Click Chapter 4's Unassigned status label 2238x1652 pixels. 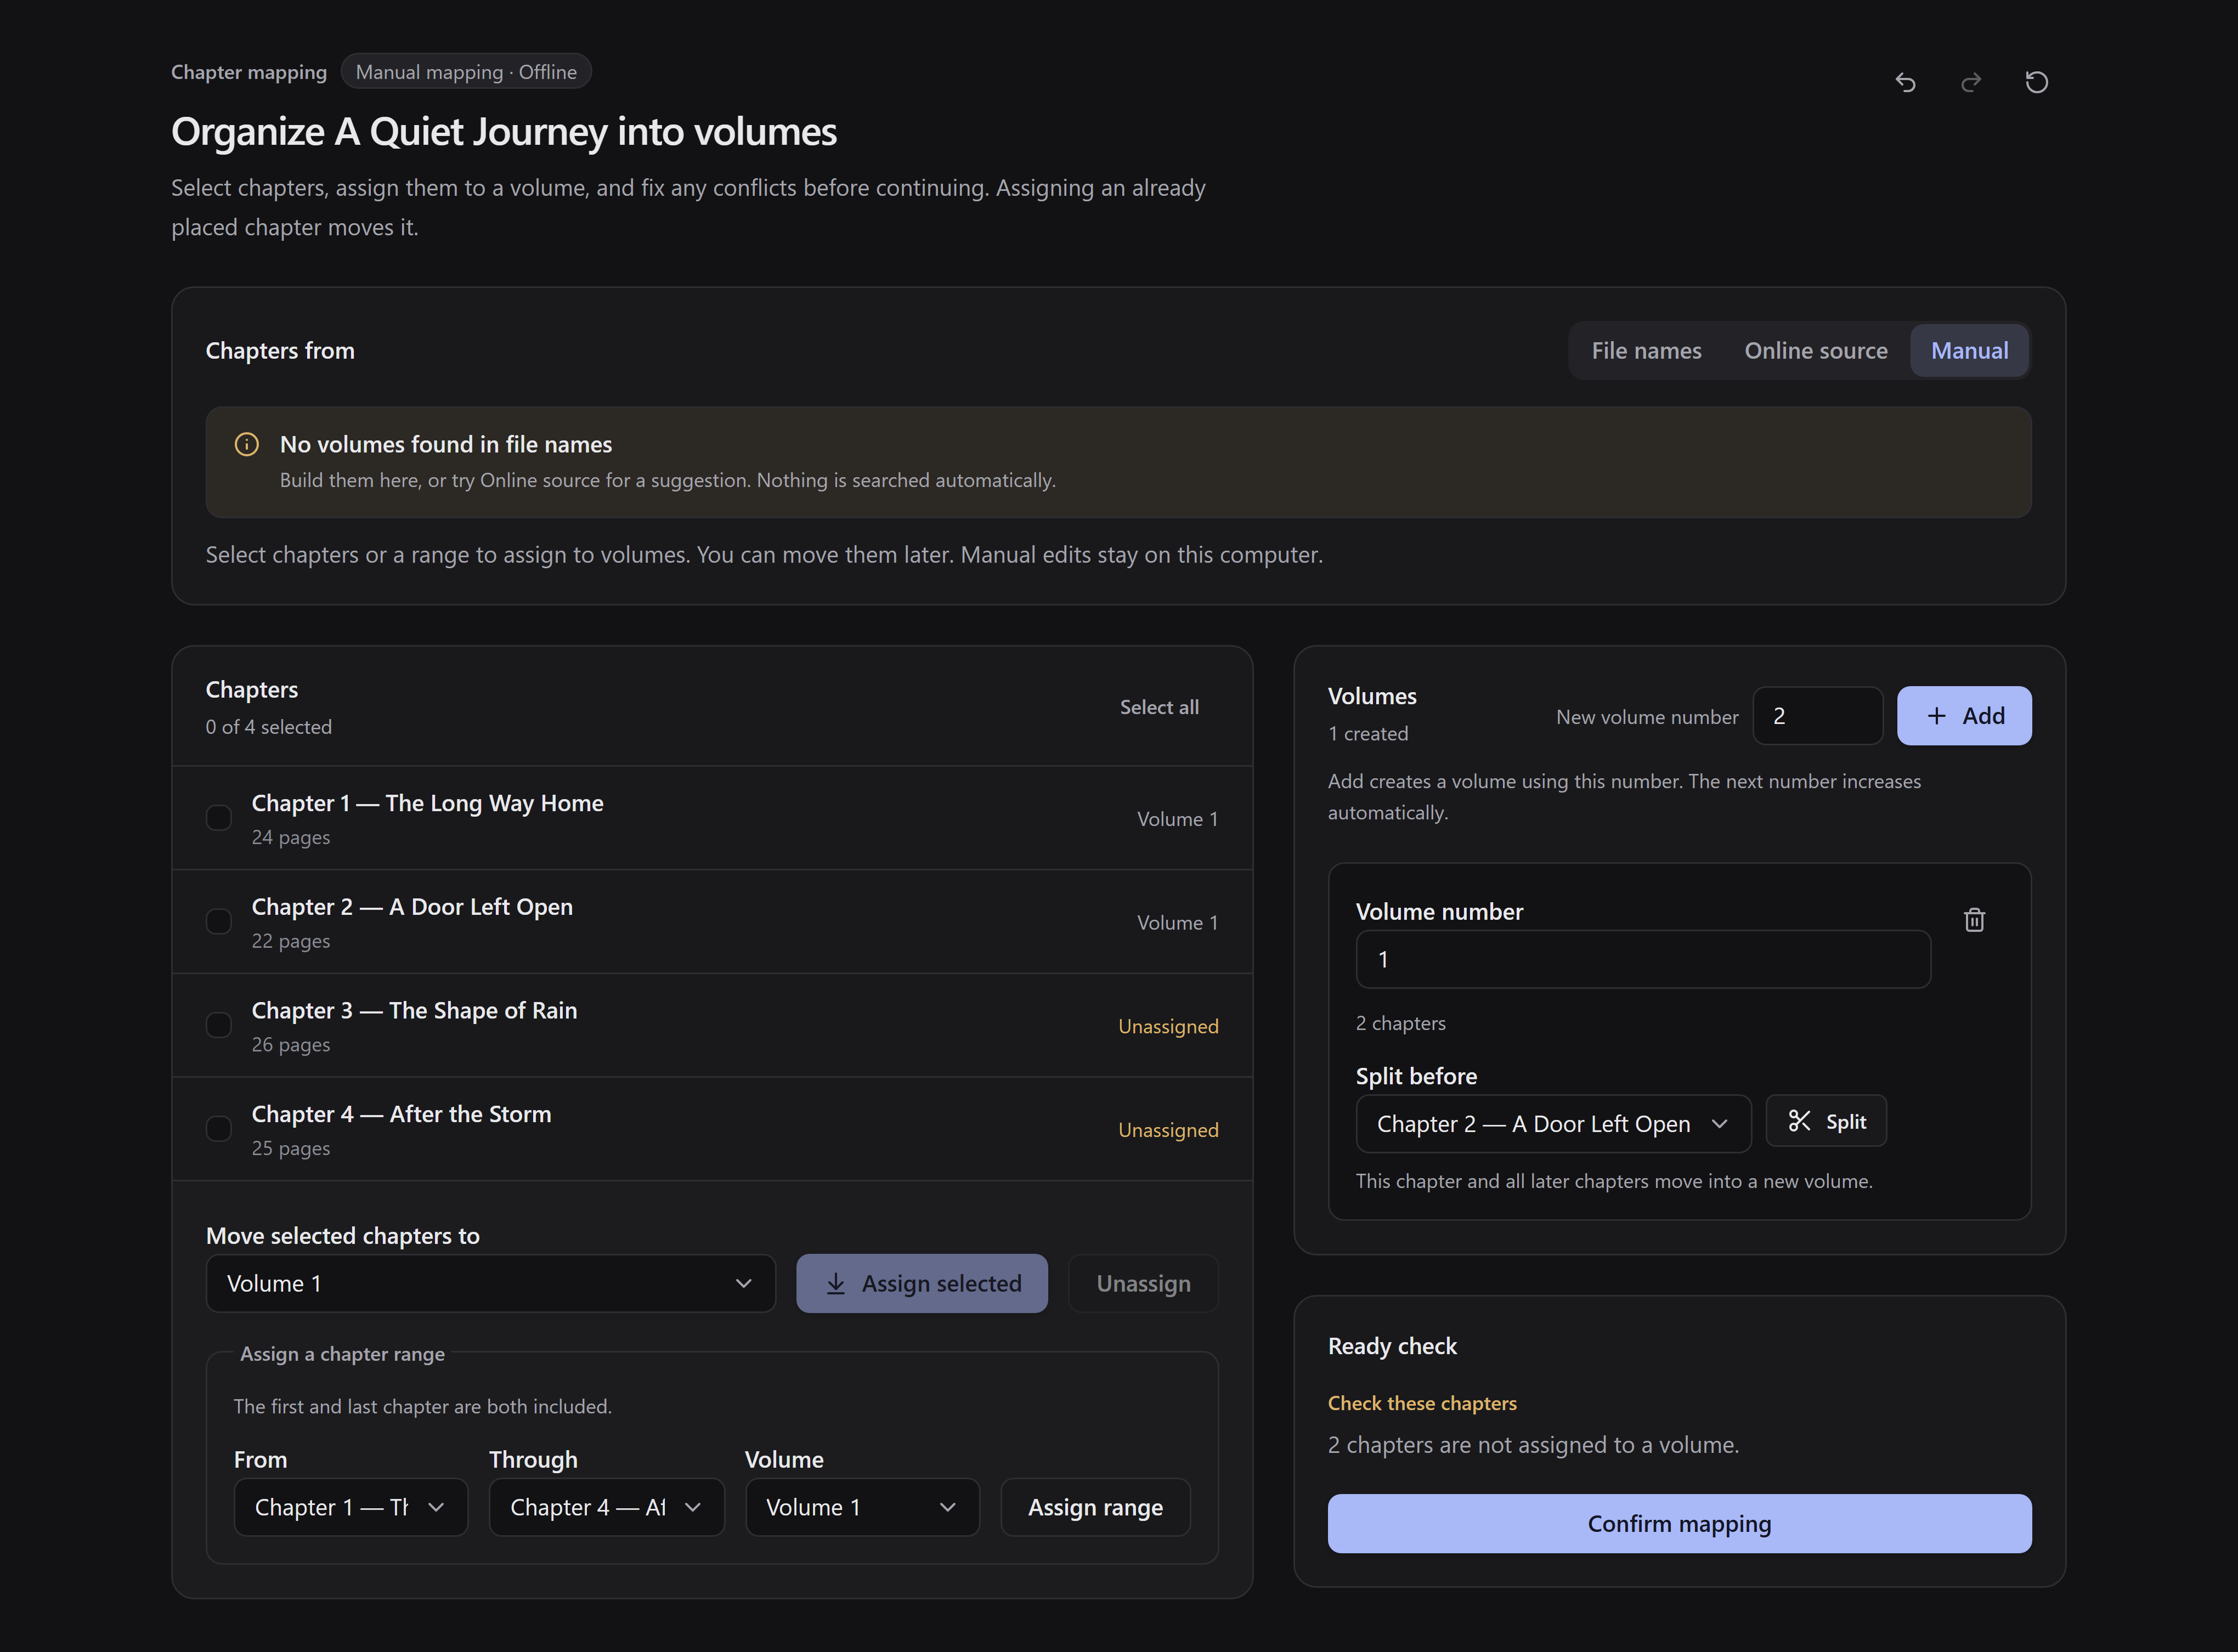(x=1168, y=1130)
